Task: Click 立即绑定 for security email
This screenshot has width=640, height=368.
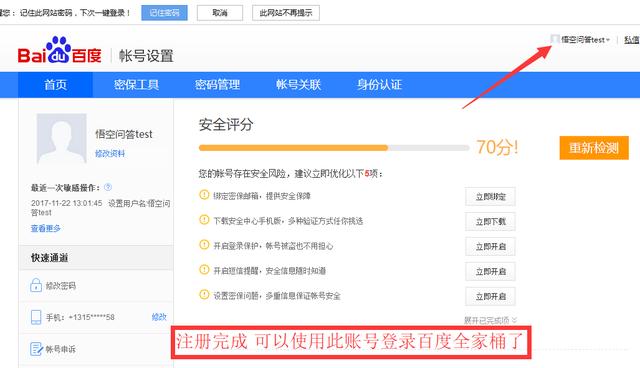Action: click(490, 197)
